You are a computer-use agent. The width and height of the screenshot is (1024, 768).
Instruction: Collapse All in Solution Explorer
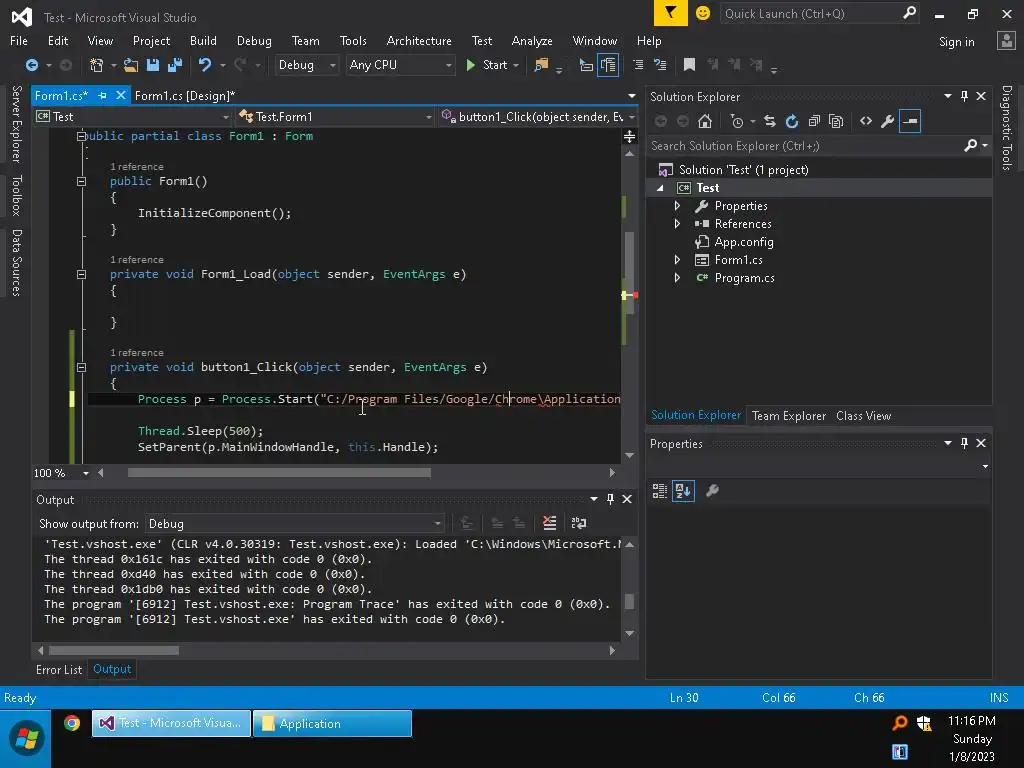(814, 121)
